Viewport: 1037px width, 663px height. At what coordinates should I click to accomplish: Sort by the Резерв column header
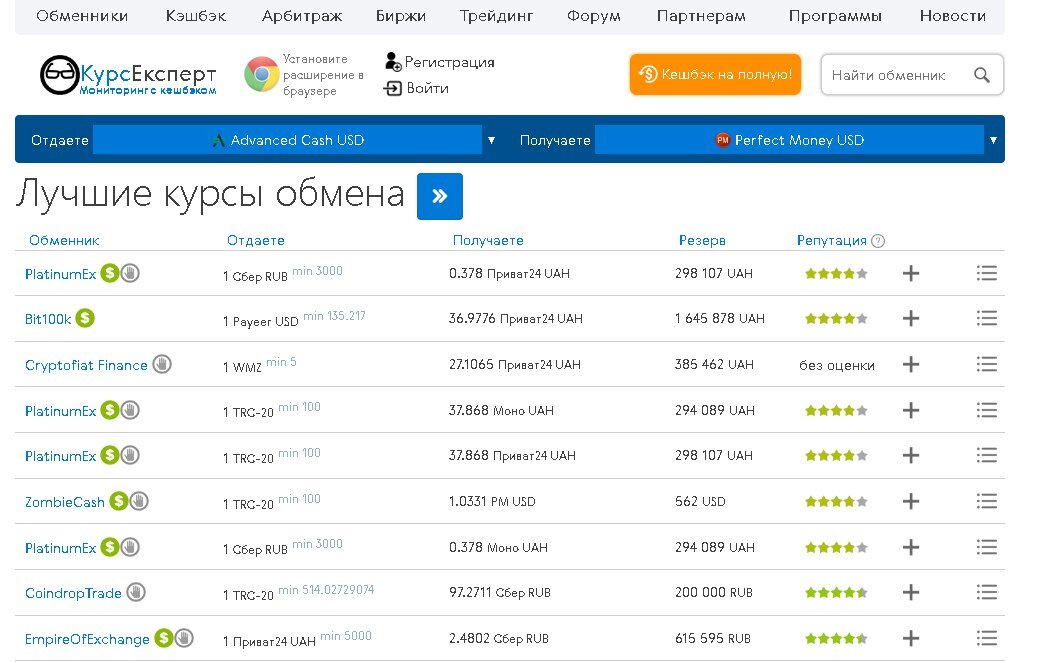pos(702,240)
